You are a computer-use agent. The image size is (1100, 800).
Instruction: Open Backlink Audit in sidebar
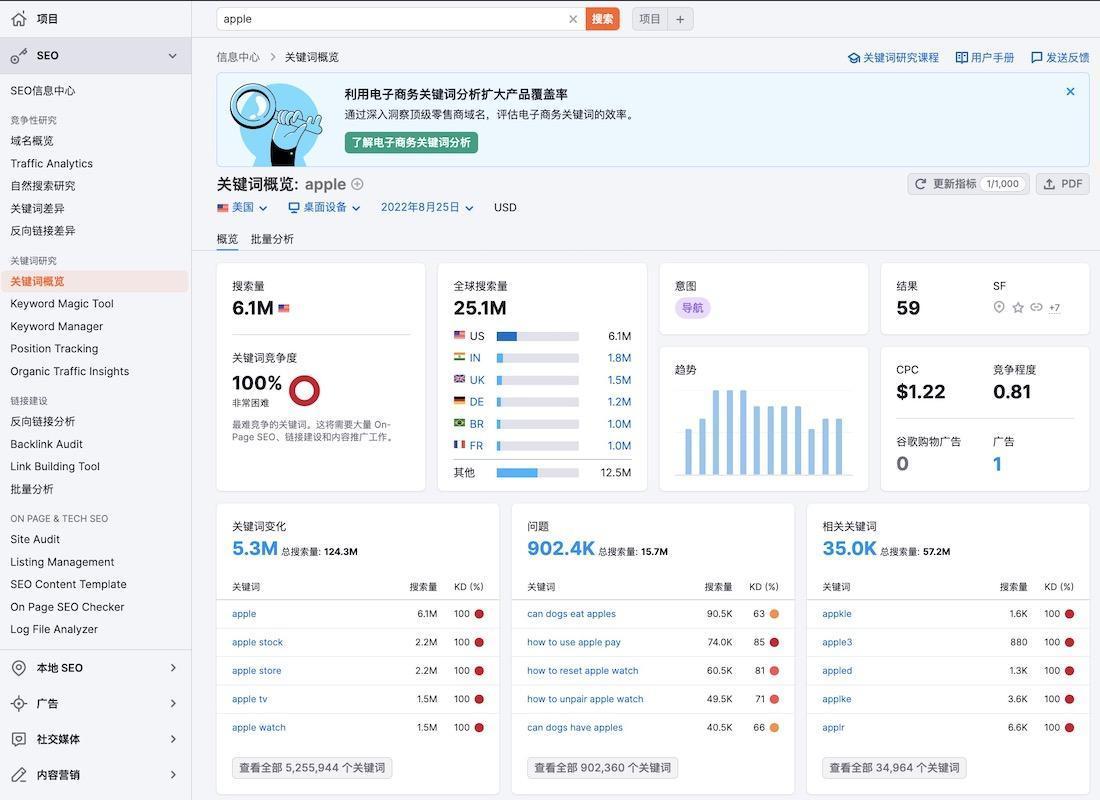pyautogui.click(x=46, y=444)
